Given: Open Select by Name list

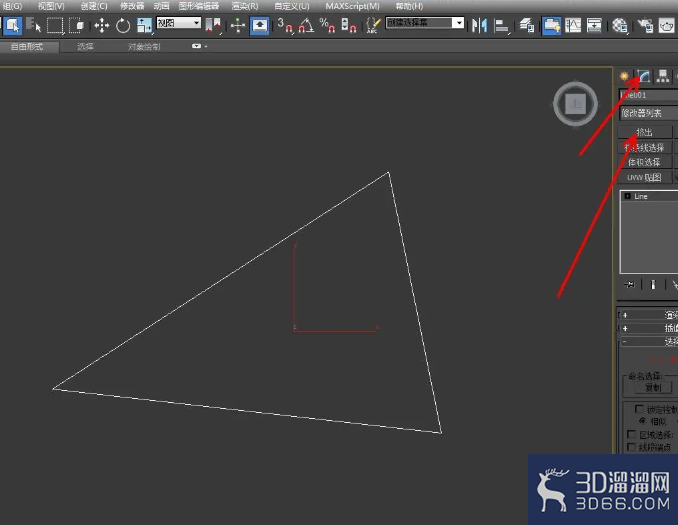Looking at the screenshot, I should (x=33, y=25).
